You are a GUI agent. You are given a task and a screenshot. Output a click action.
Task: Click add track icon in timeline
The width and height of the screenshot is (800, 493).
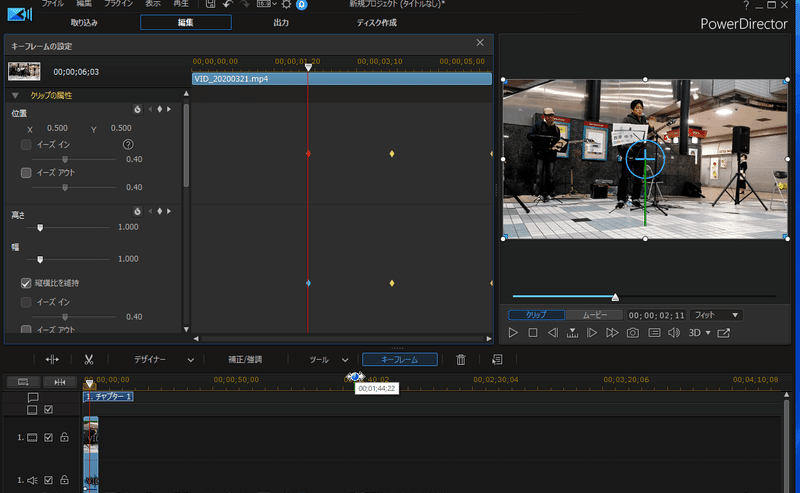coord(23,382)
